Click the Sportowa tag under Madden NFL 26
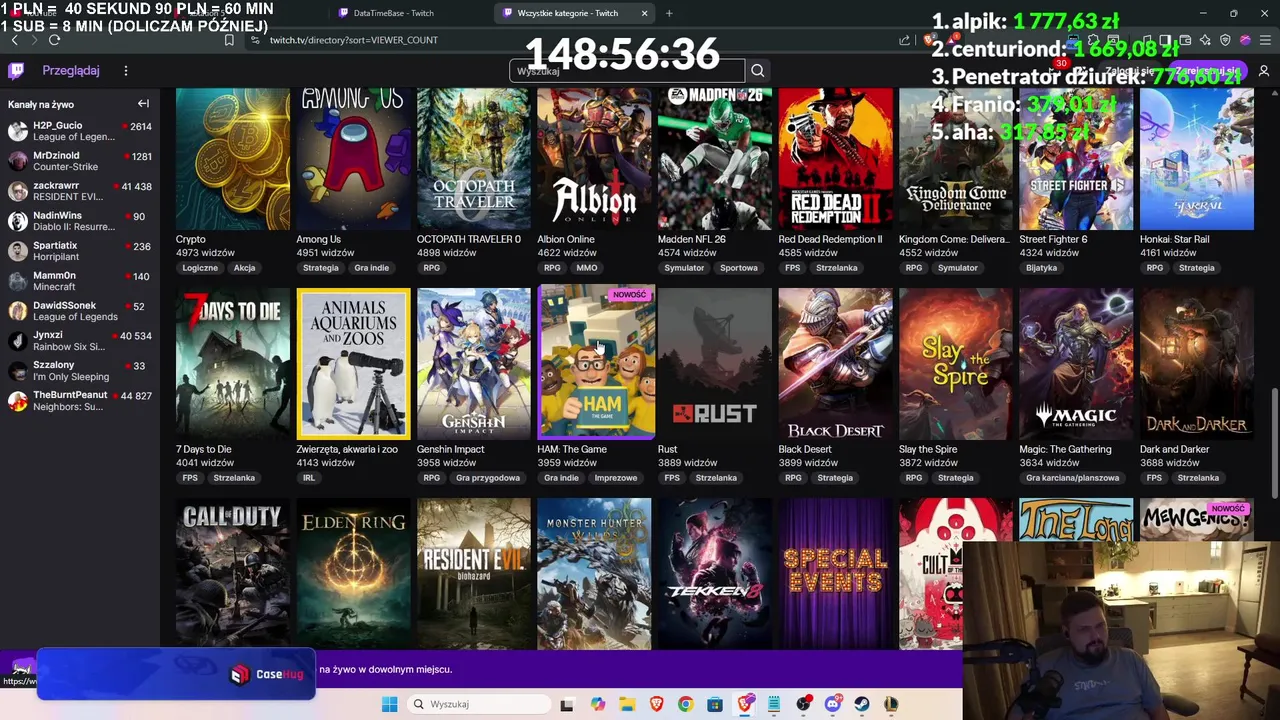Image resolution: width=1280 pixels, height=720 pixels. pos(739,268)
